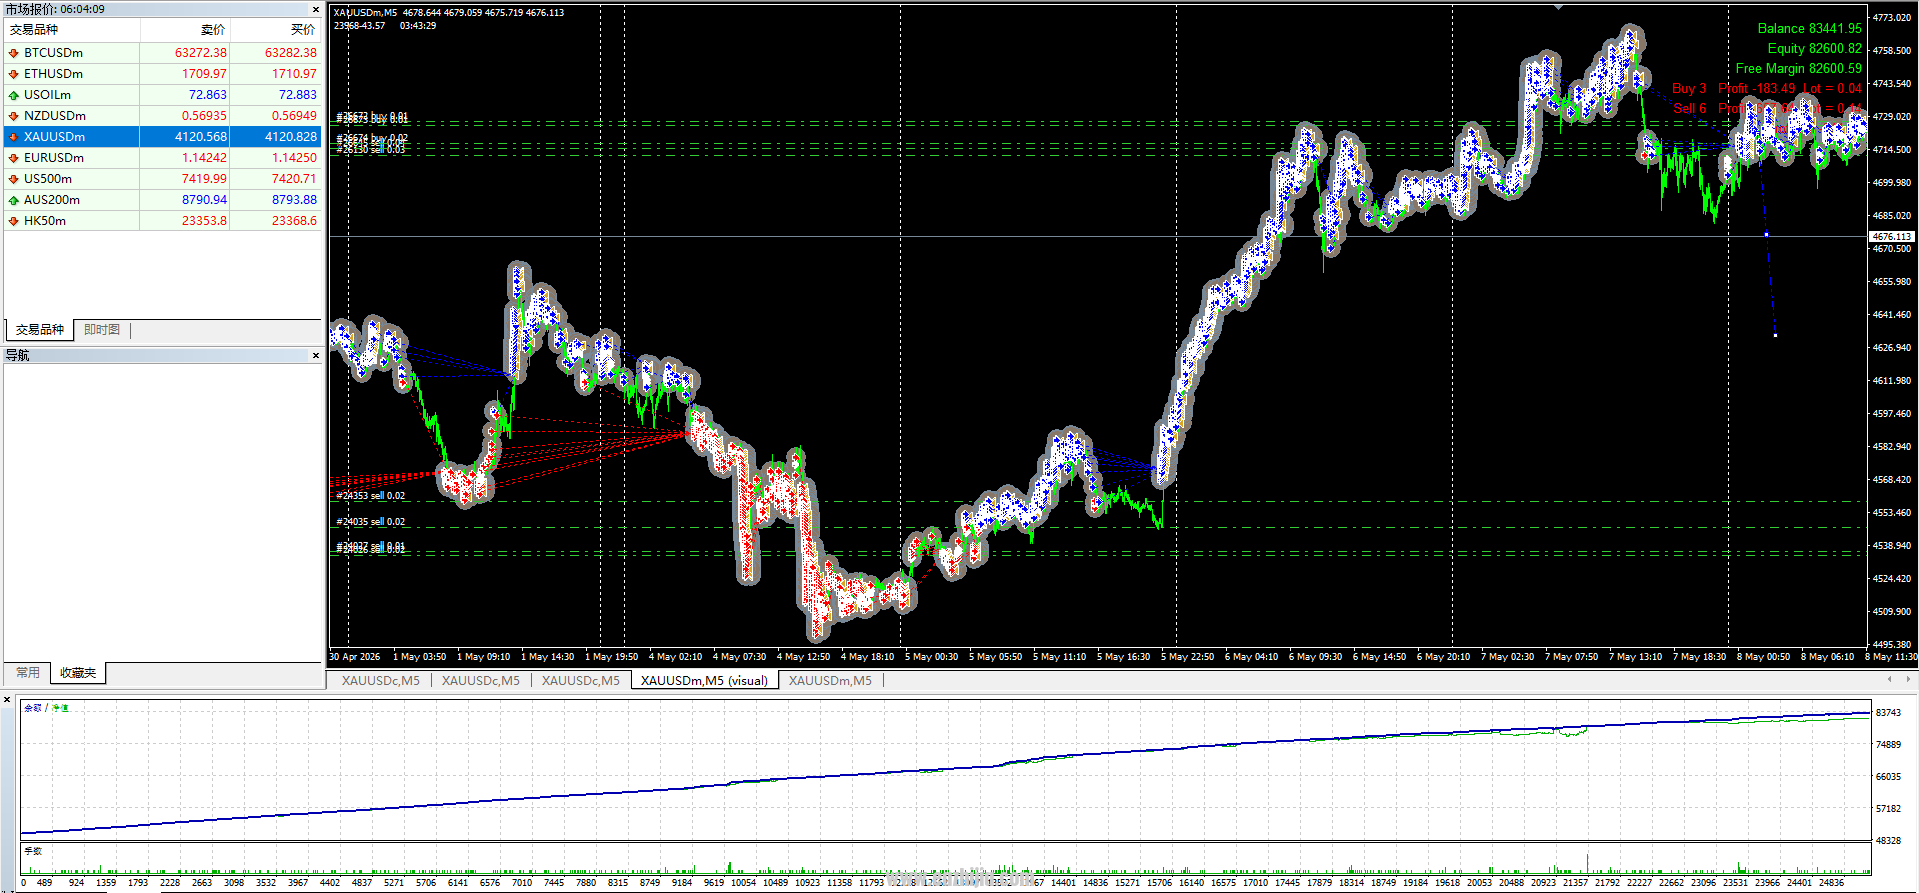The width and height of the screenshot is (1919, 893).
Task: Click the EURUSDm symbol arrow icon
Action: click(14, 158)
